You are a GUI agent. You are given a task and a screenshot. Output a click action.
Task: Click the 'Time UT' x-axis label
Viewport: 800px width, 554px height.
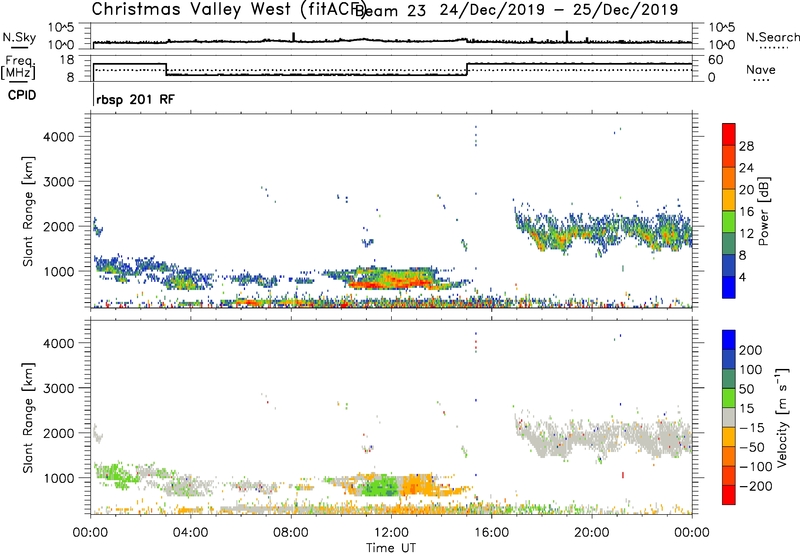click(391, 548)
